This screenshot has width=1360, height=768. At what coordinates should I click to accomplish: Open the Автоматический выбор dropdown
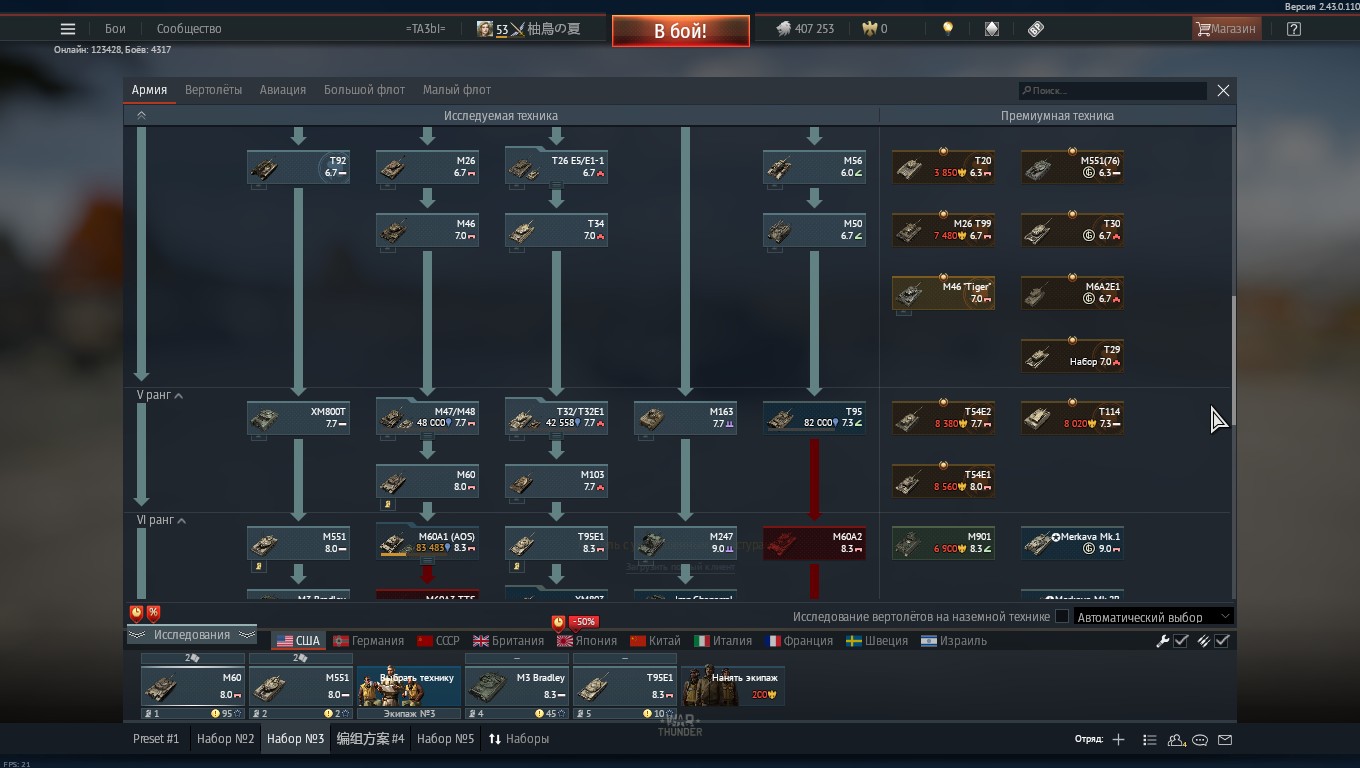tap(1153, 617)
